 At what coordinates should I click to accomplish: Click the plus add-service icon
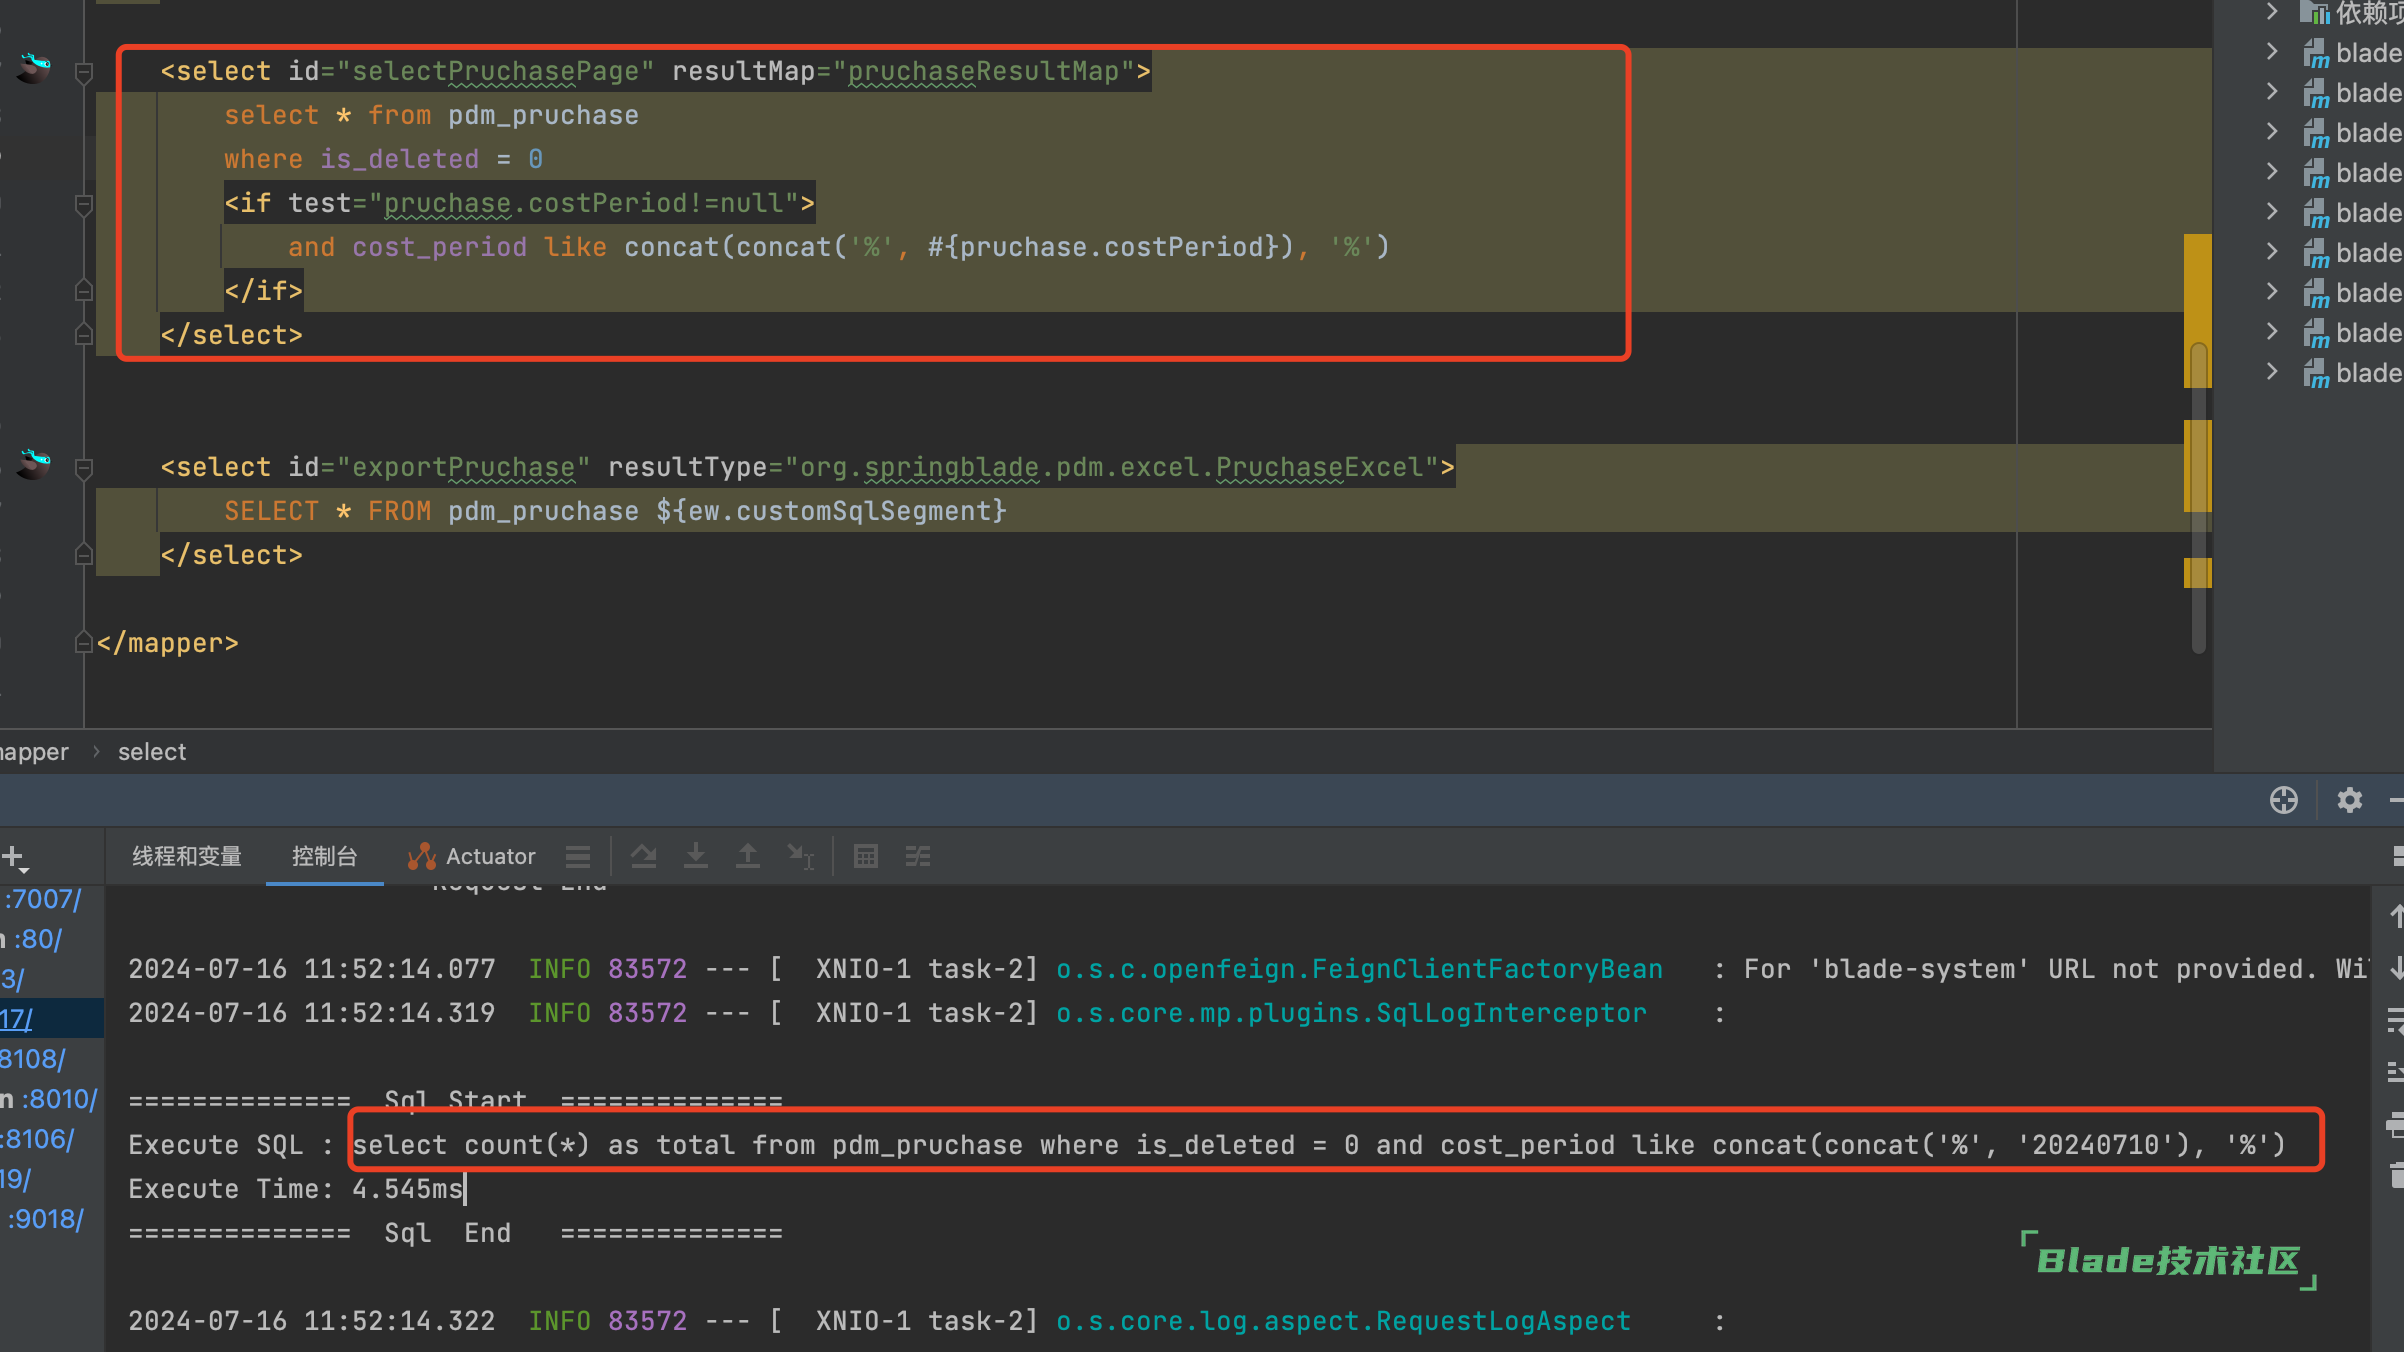pyautogui.click(x=14, y=857)
